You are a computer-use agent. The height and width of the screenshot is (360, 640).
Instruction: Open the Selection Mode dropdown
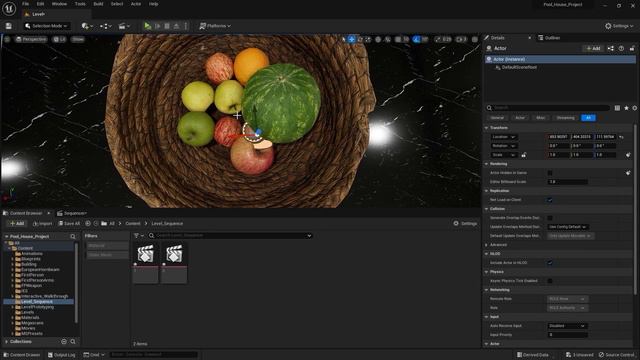tap(46, 26)
